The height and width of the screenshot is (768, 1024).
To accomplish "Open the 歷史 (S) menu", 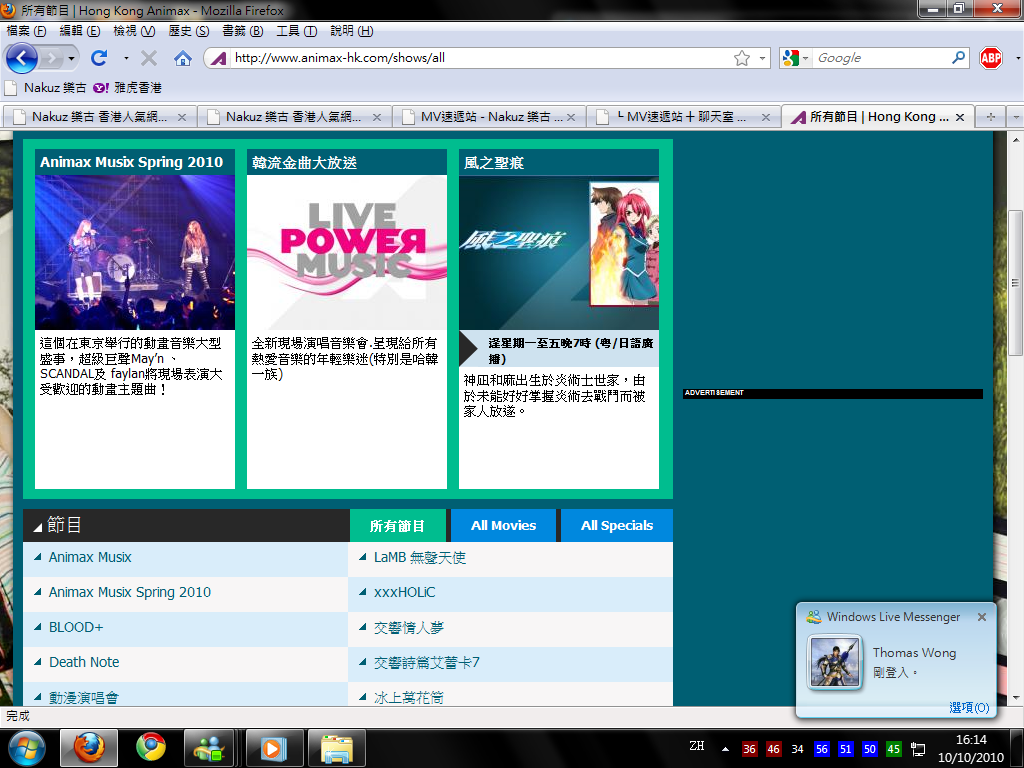I will [188, 31].
